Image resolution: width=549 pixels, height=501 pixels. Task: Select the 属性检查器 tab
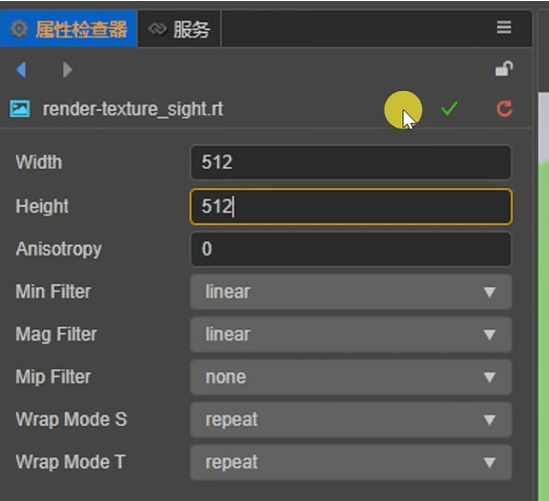(x=69, y=29)
